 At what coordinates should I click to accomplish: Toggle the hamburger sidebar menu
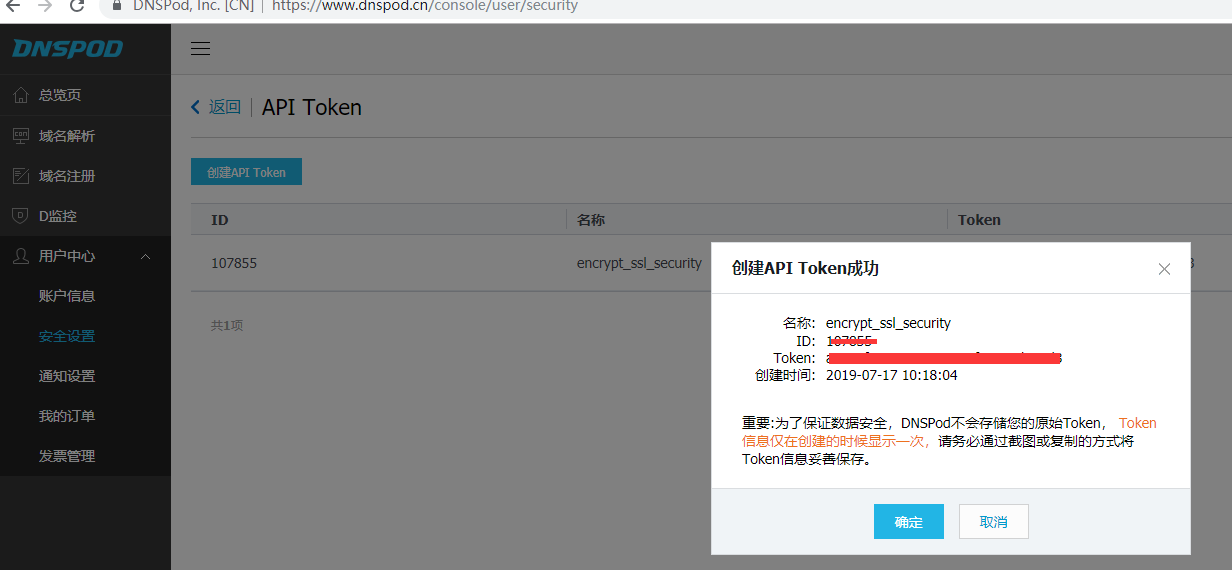(x=200, y=49)
